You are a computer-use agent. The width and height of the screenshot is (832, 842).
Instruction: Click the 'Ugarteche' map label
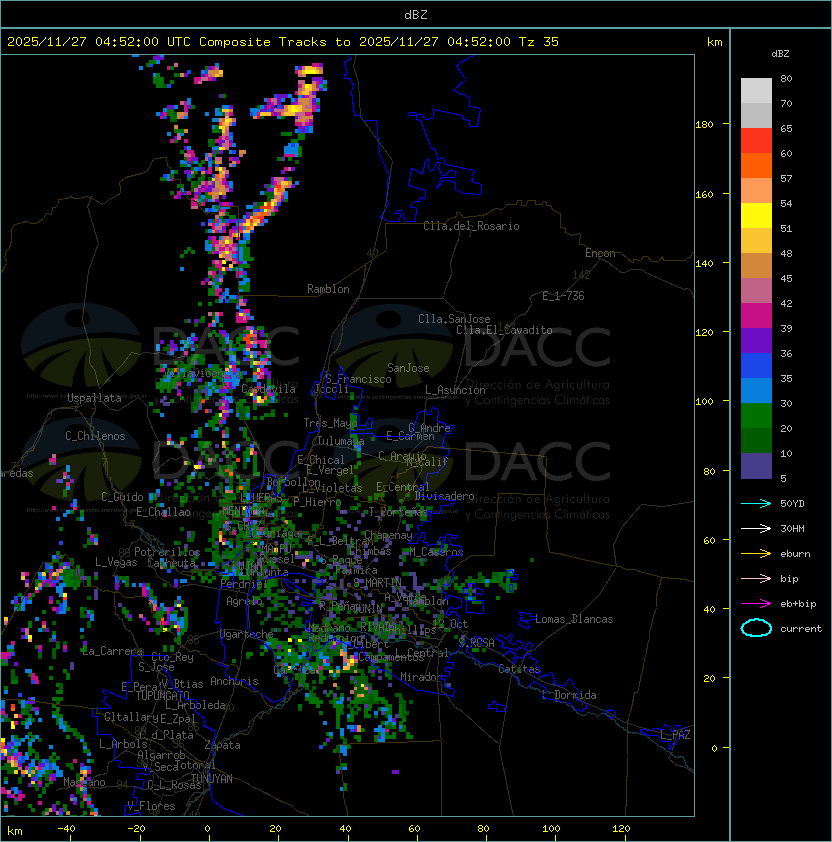click(247, 635)
